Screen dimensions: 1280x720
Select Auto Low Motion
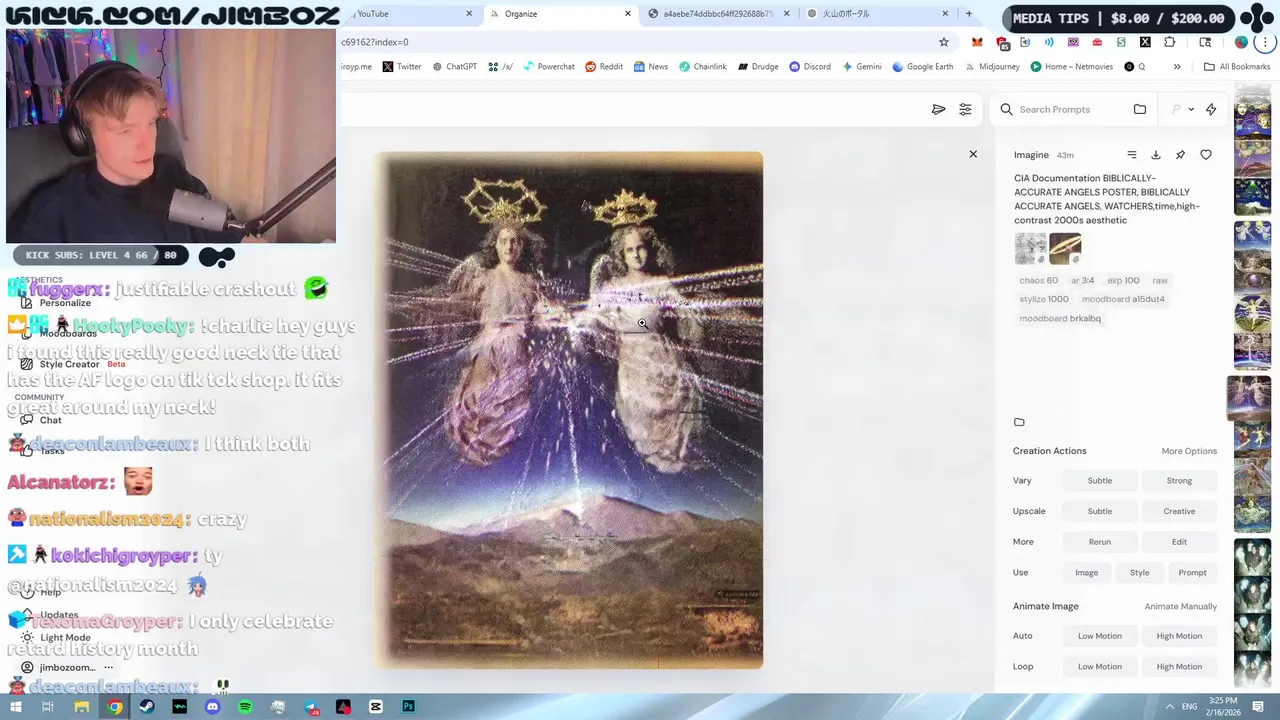pyautogui.click(x=1100, y=636)
